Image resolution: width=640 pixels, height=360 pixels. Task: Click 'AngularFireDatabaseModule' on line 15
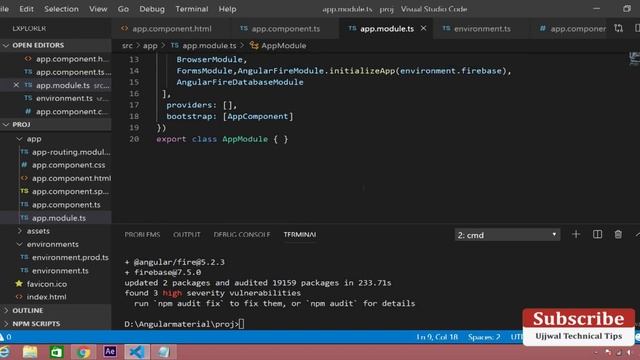tap(240, 82)
